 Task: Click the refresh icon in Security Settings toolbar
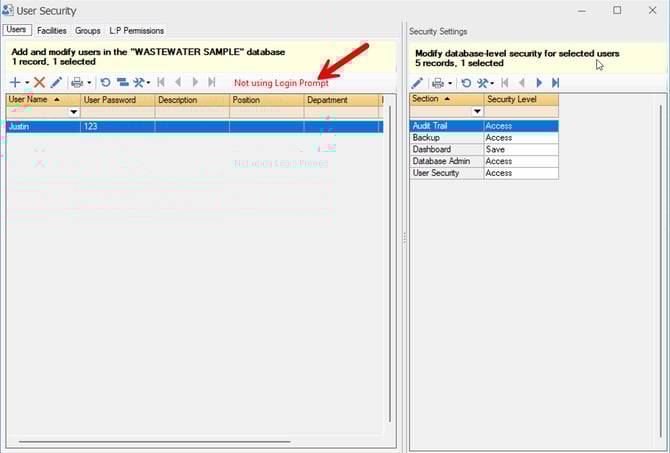[465, 82]
